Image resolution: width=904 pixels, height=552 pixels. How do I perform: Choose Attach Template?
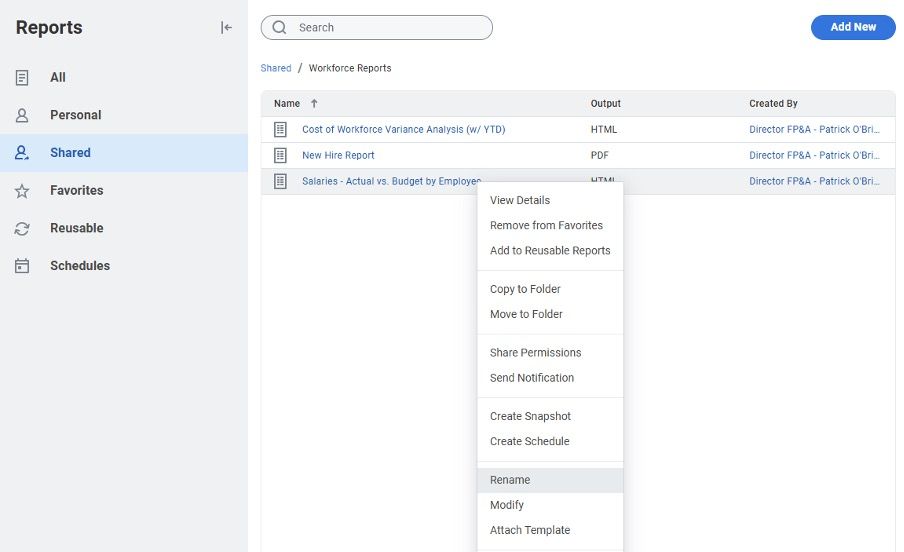[x=530, y=530]
